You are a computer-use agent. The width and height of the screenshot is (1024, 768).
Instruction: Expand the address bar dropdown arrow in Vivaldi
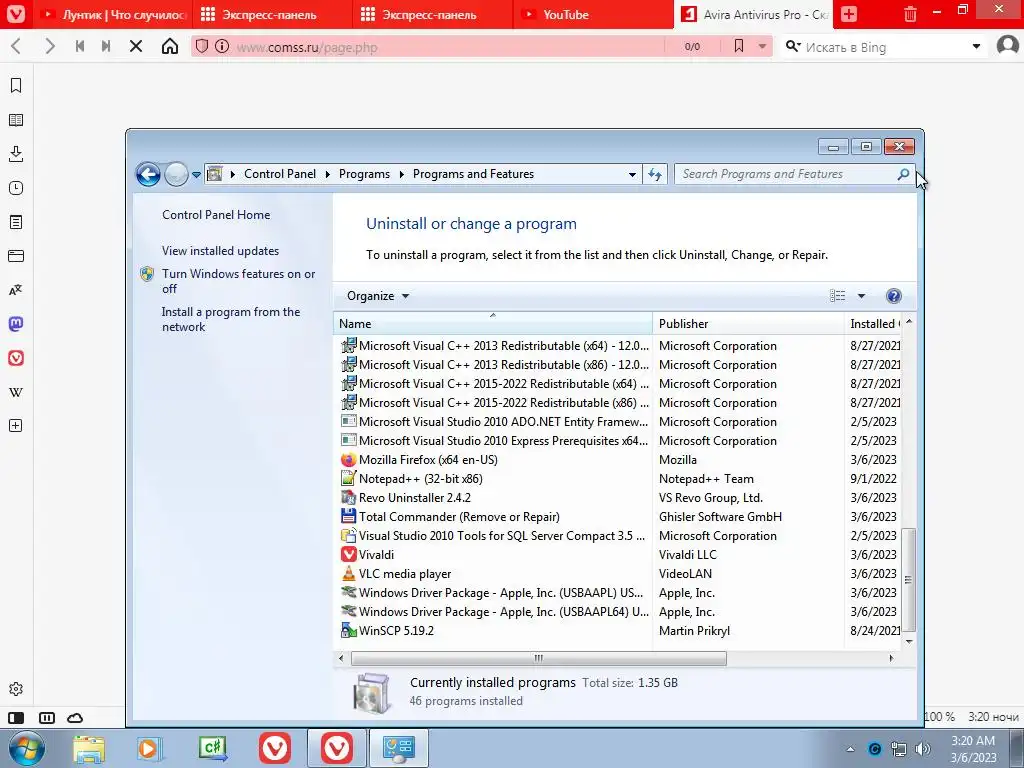click(x=762, y=46)
